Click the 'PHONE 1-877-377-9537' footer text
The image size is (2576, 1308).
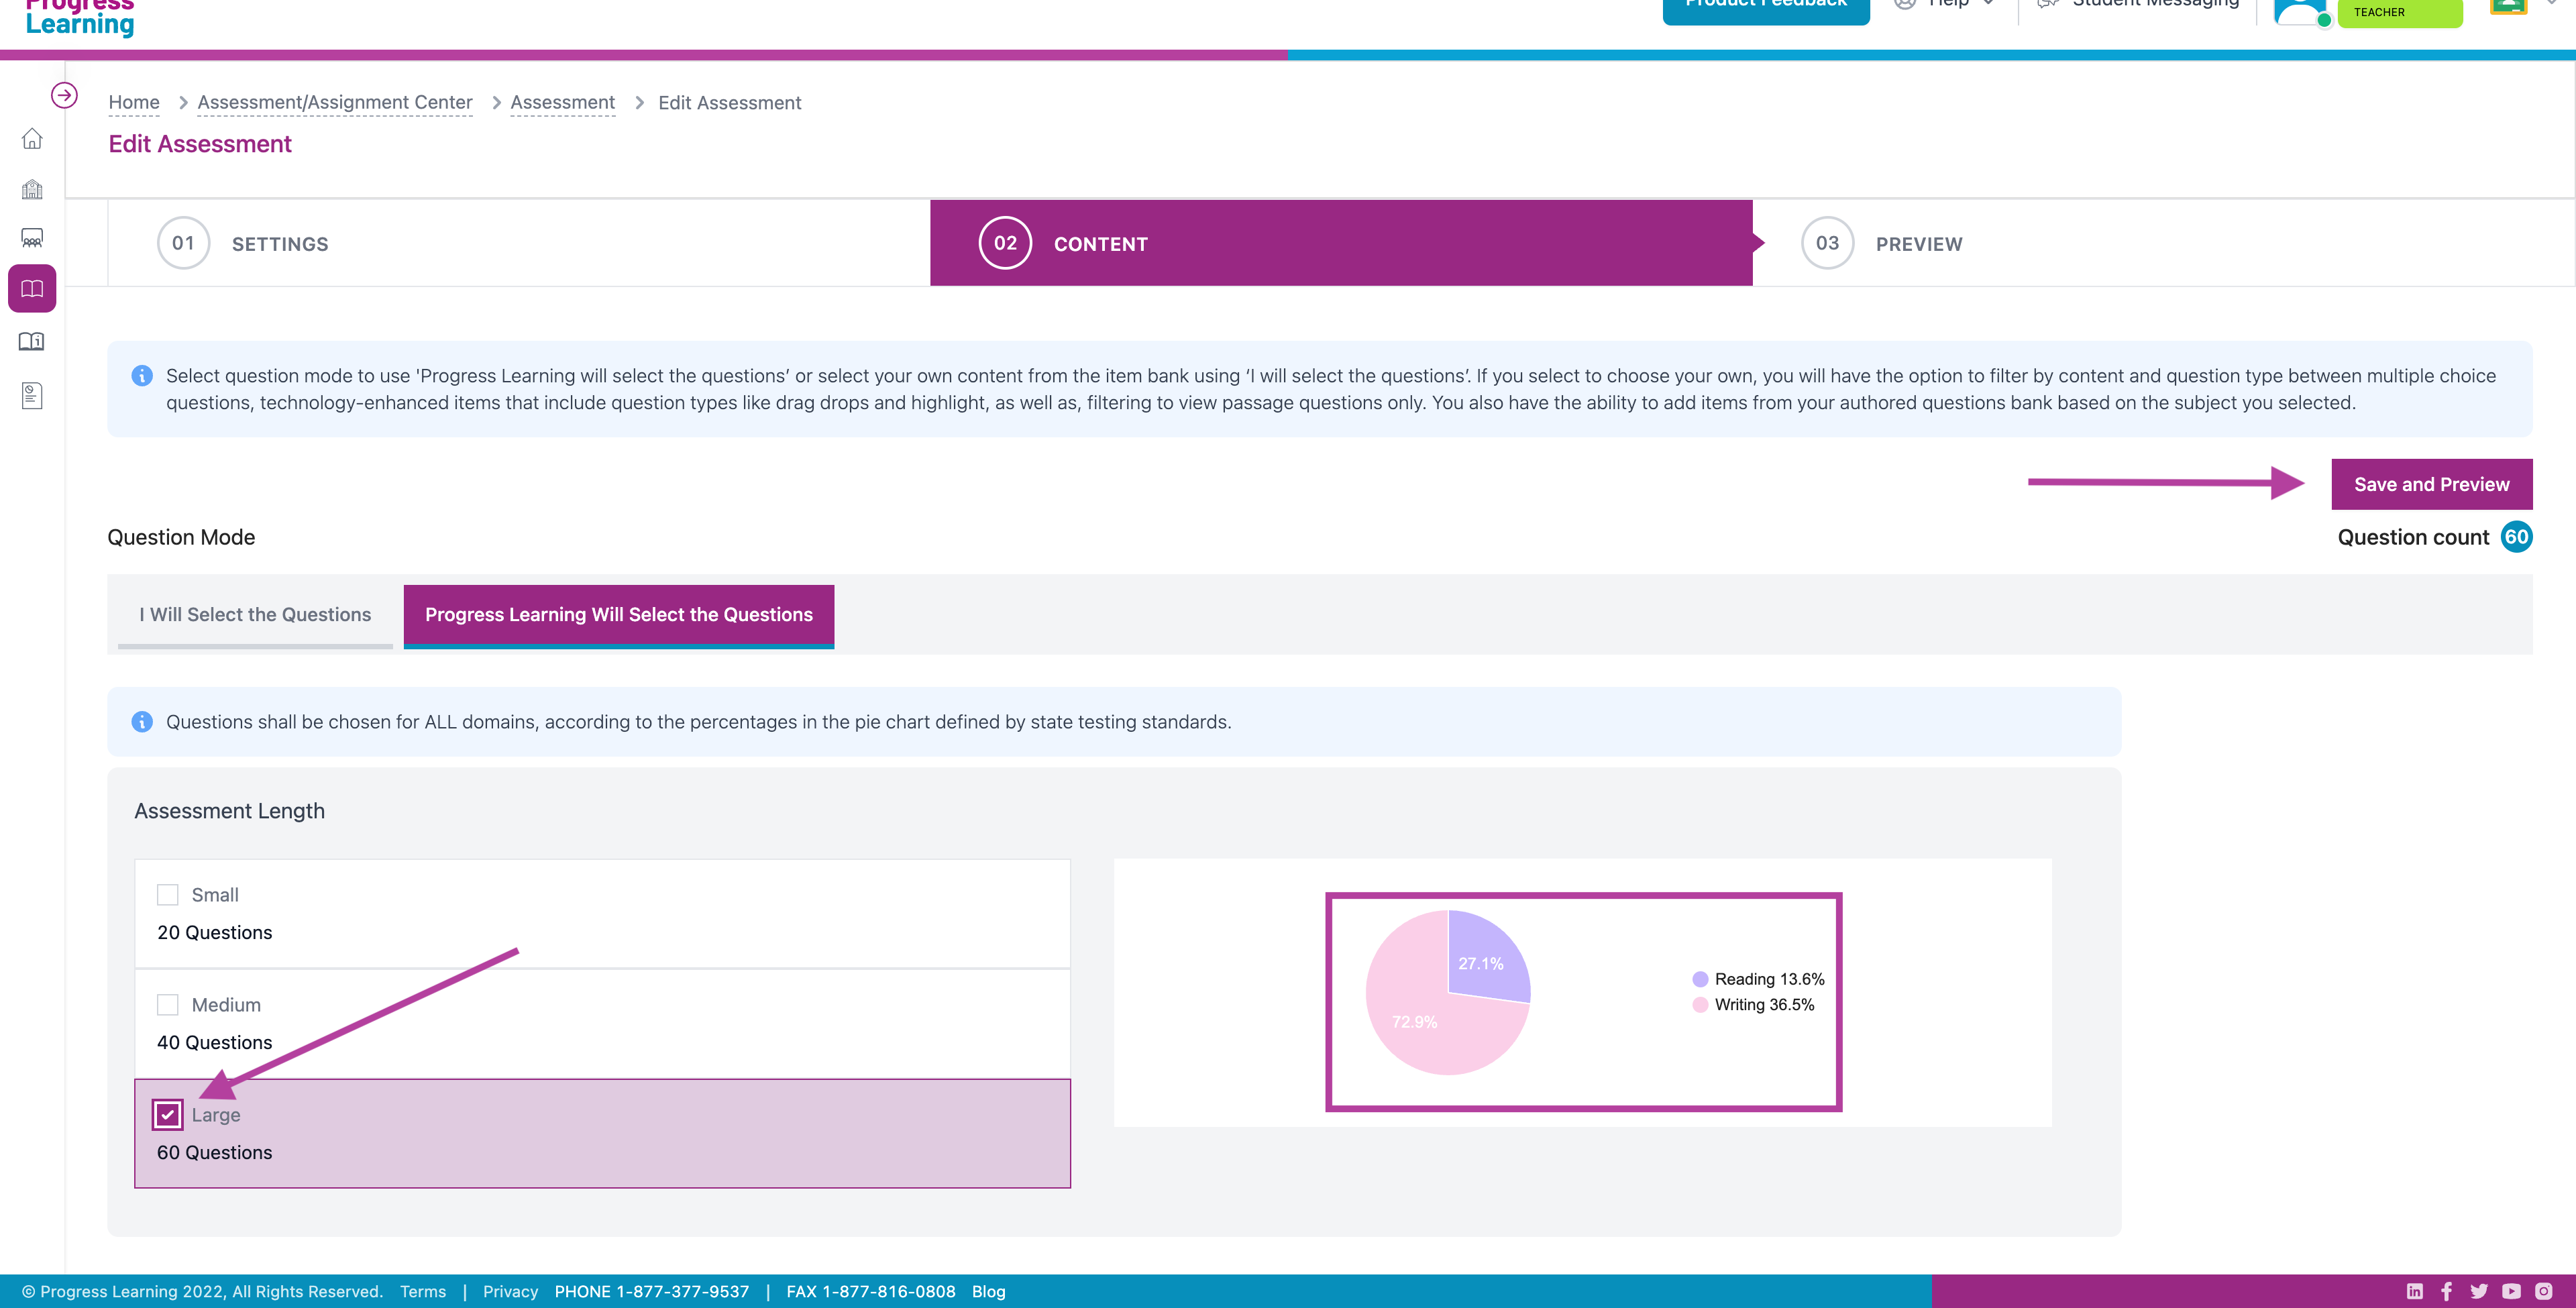[652, 1291]
